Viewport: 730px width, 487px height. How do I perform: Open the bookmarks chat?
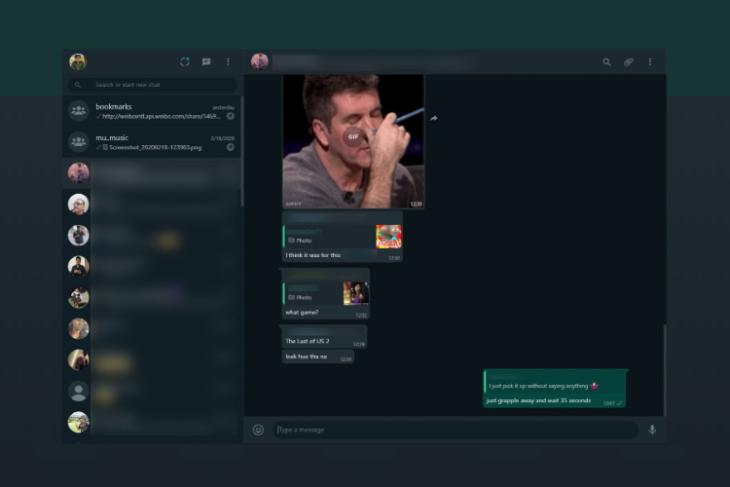tap(152, 111)
